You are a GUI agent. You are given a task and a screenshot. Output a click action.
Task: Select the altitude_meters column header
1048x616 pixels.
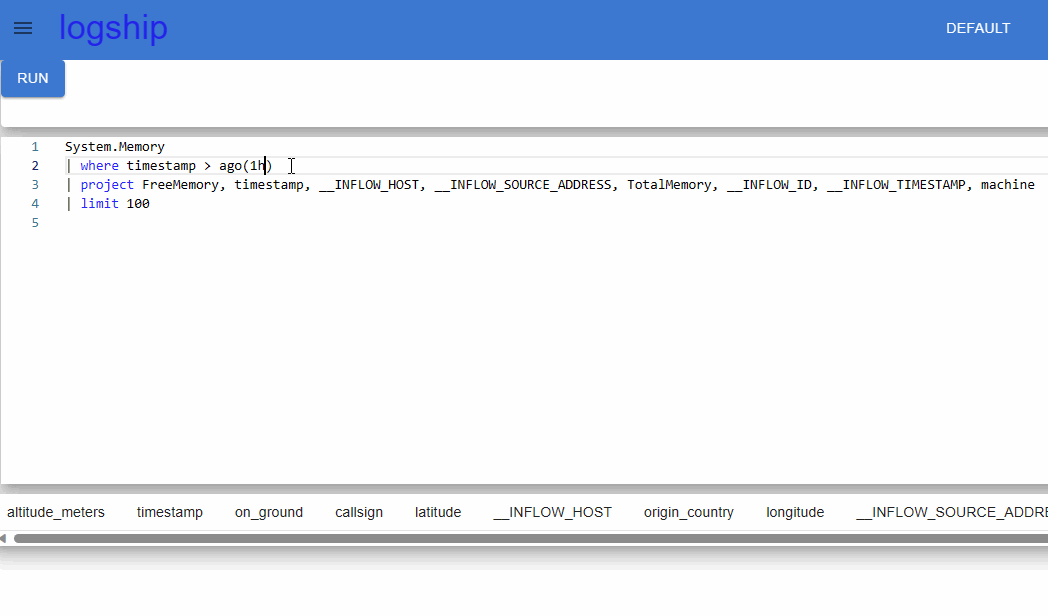[56, 512]
